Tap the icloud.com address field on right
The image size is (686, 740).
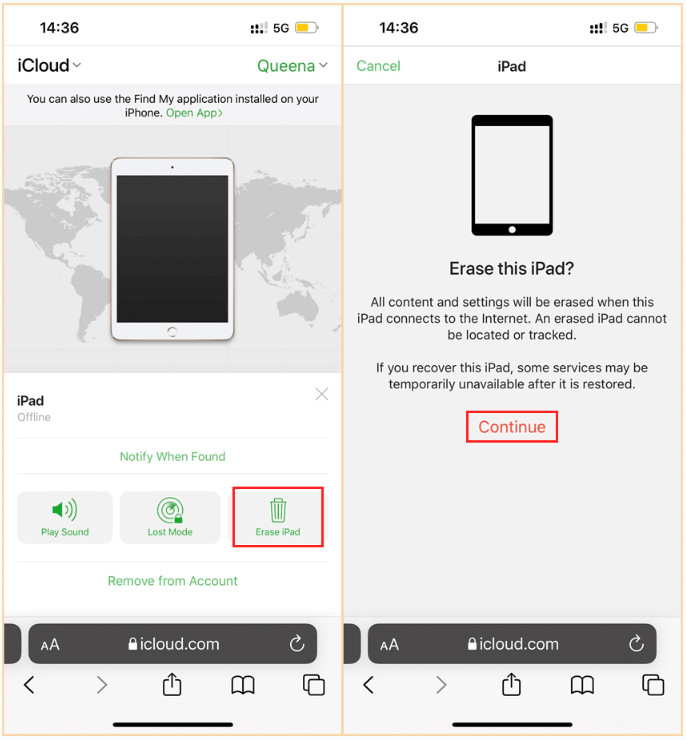512,644
